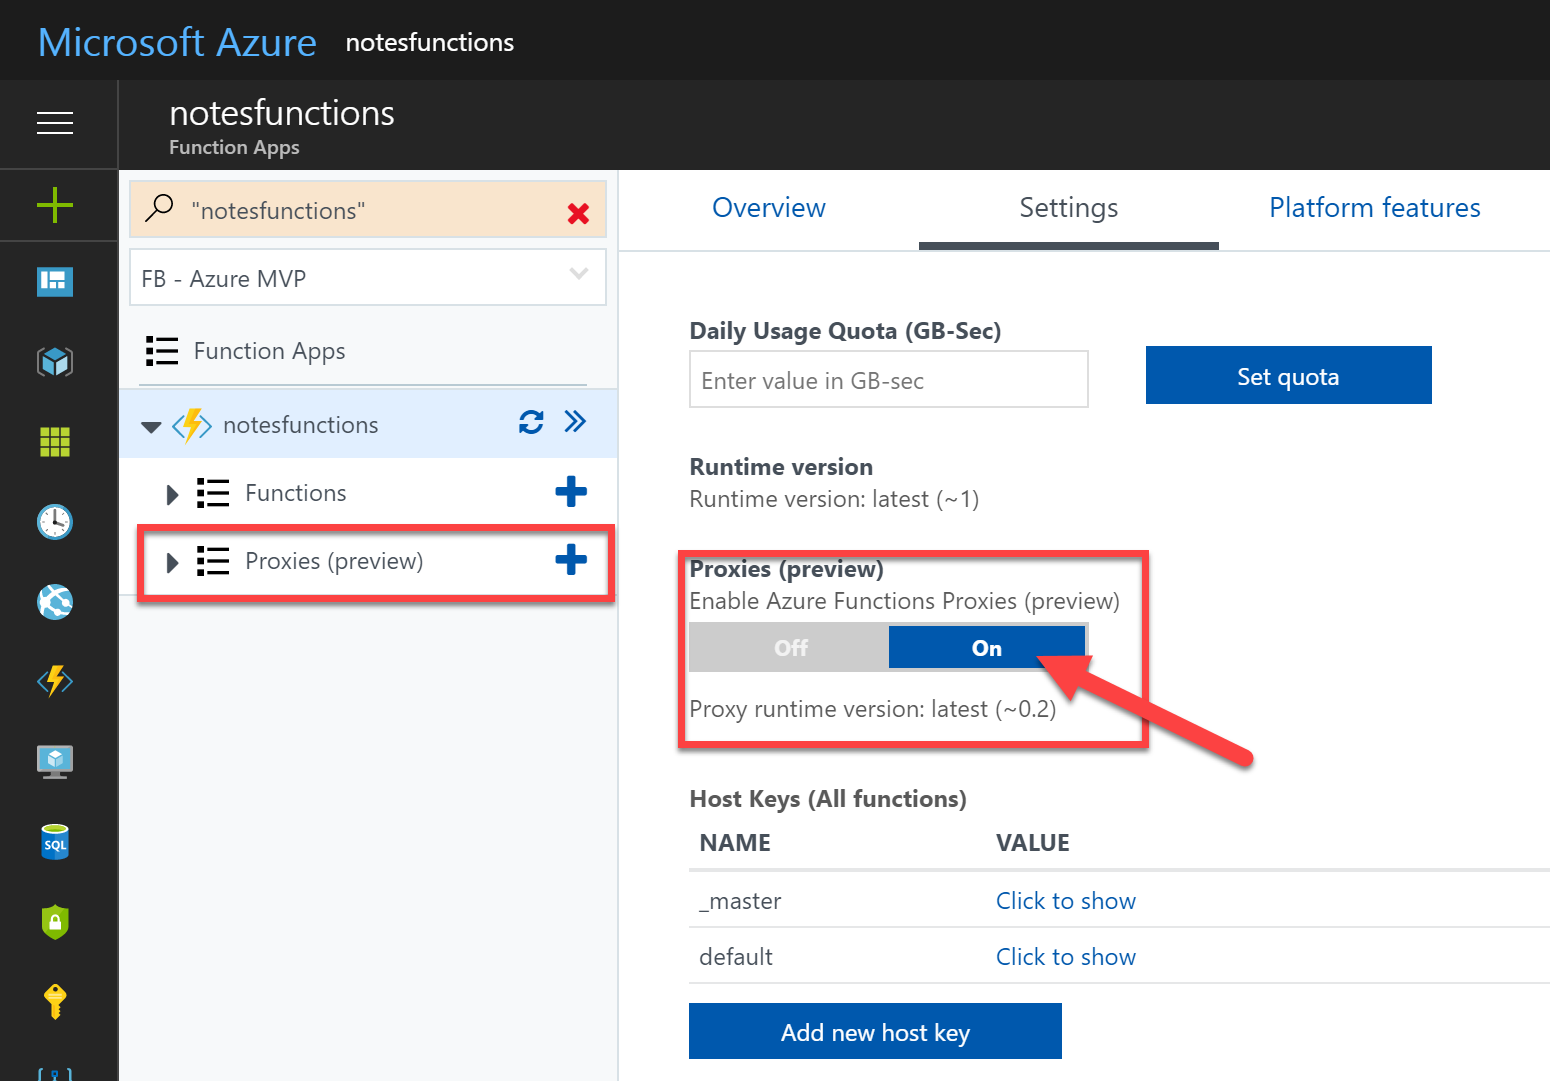Refresh the notesfunctions app

[531, 422]
